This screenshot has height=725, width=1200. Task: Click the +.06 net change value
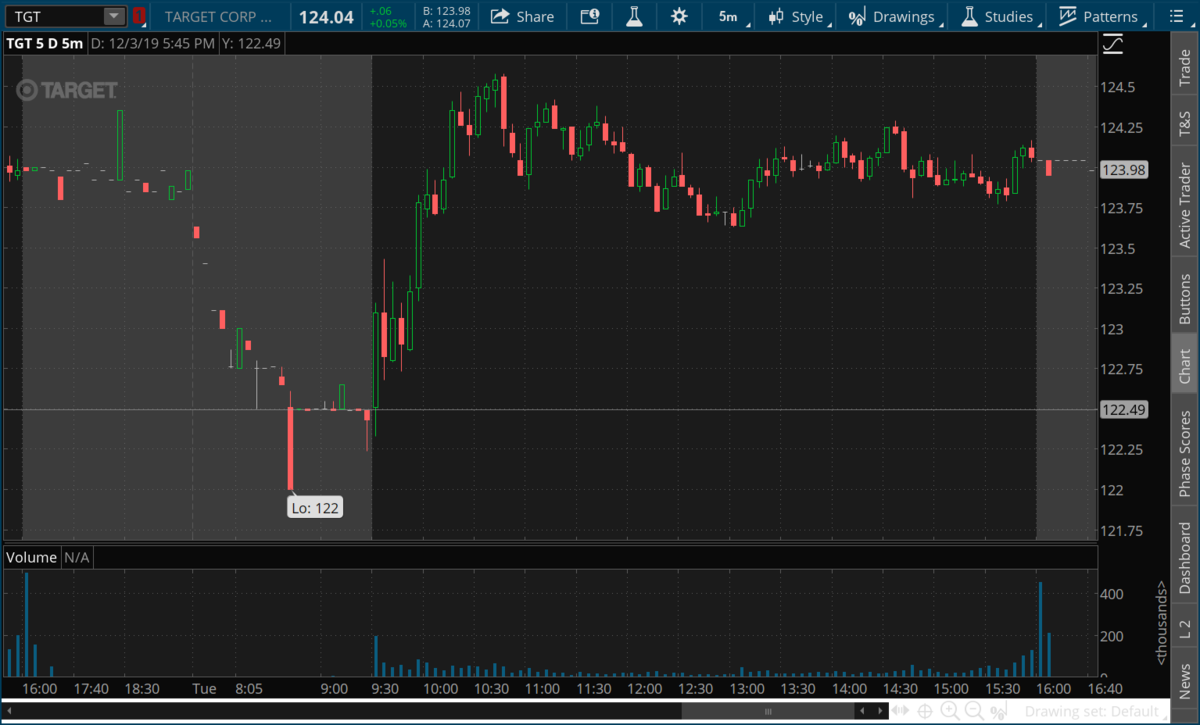click(x=380, y=10)
